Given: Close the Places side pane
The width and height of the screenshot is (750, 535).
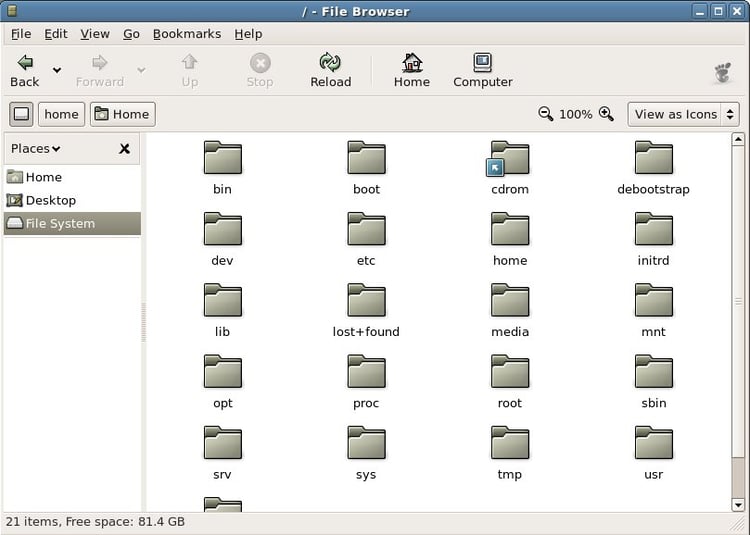Looking at the screenshot, I should pyautogui.click(x=124, y=149).
